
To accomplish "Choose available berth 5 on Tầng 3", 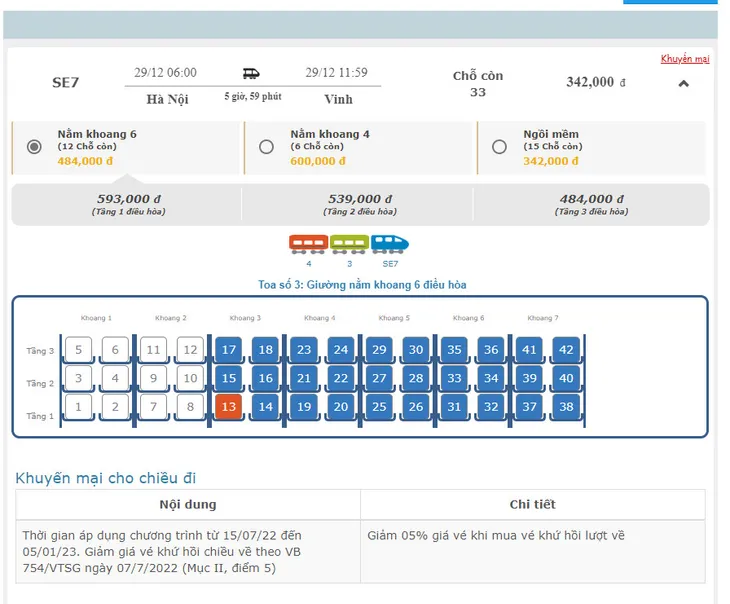I will pyautogui.click(x=78, y=350).
